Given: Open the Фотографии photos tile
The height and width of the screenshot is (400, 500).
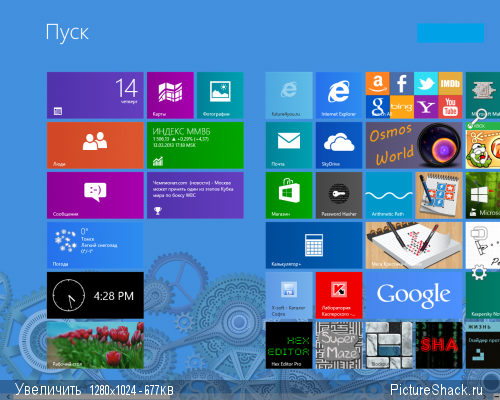Looking at the screenshot, I should (220, 95).
